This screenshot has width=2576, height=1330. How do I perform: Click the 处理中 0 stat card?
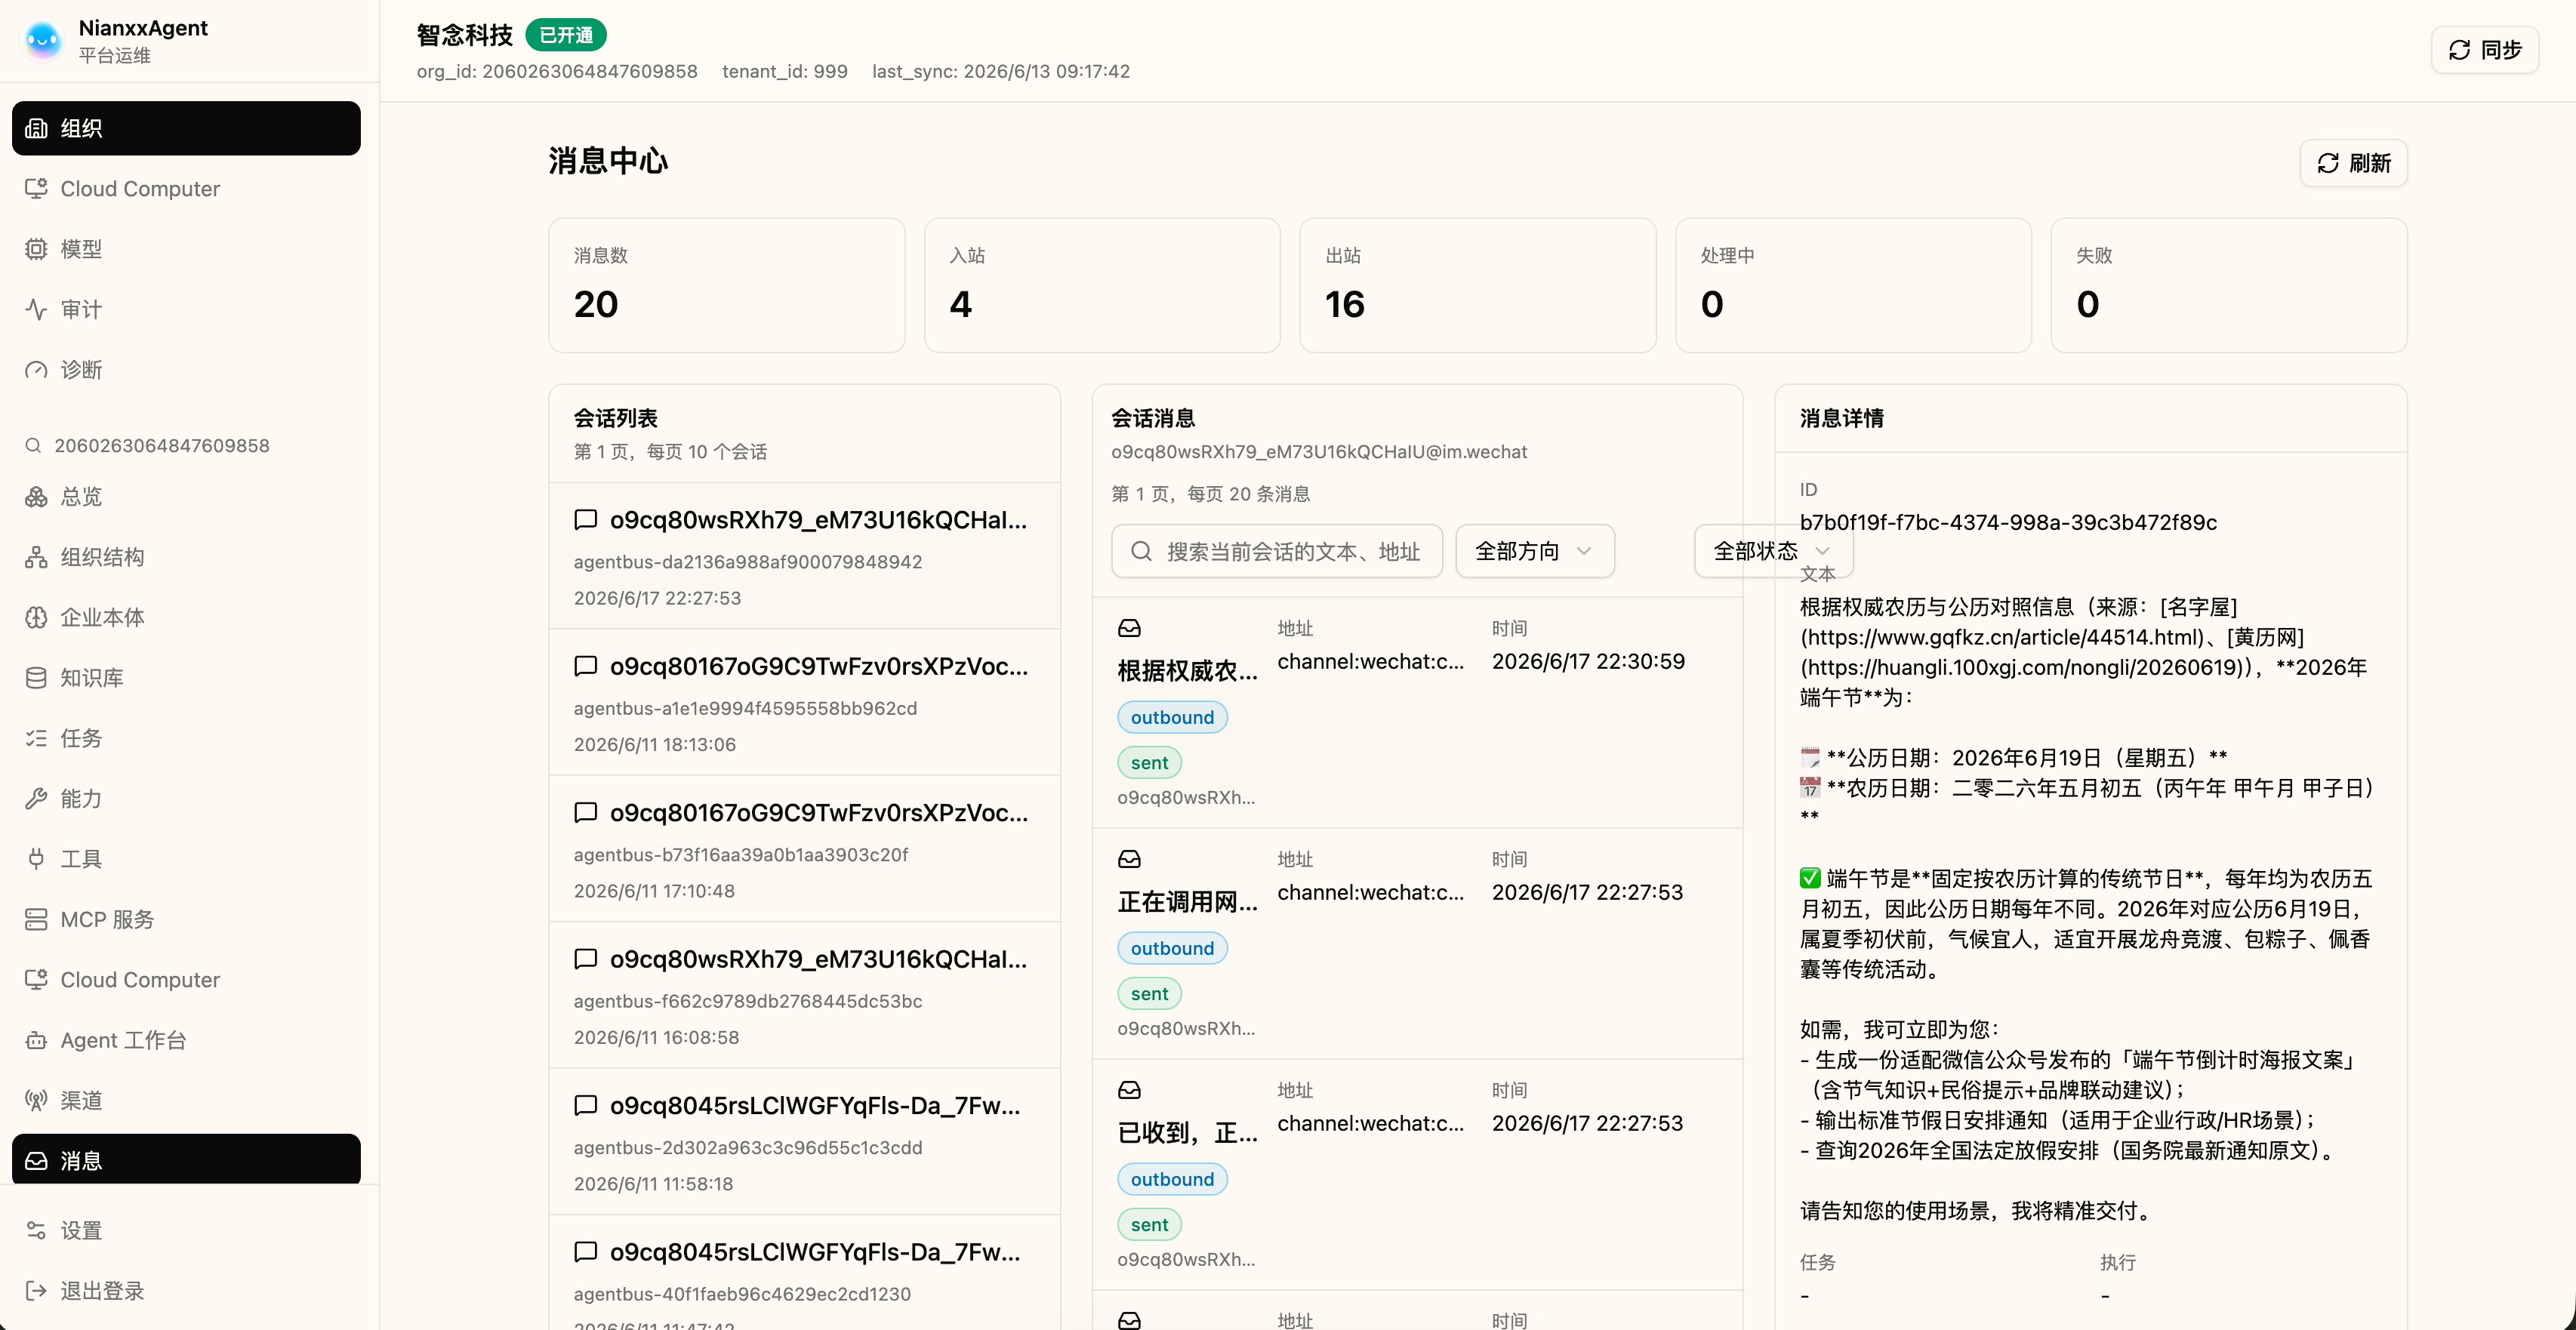1853,285
